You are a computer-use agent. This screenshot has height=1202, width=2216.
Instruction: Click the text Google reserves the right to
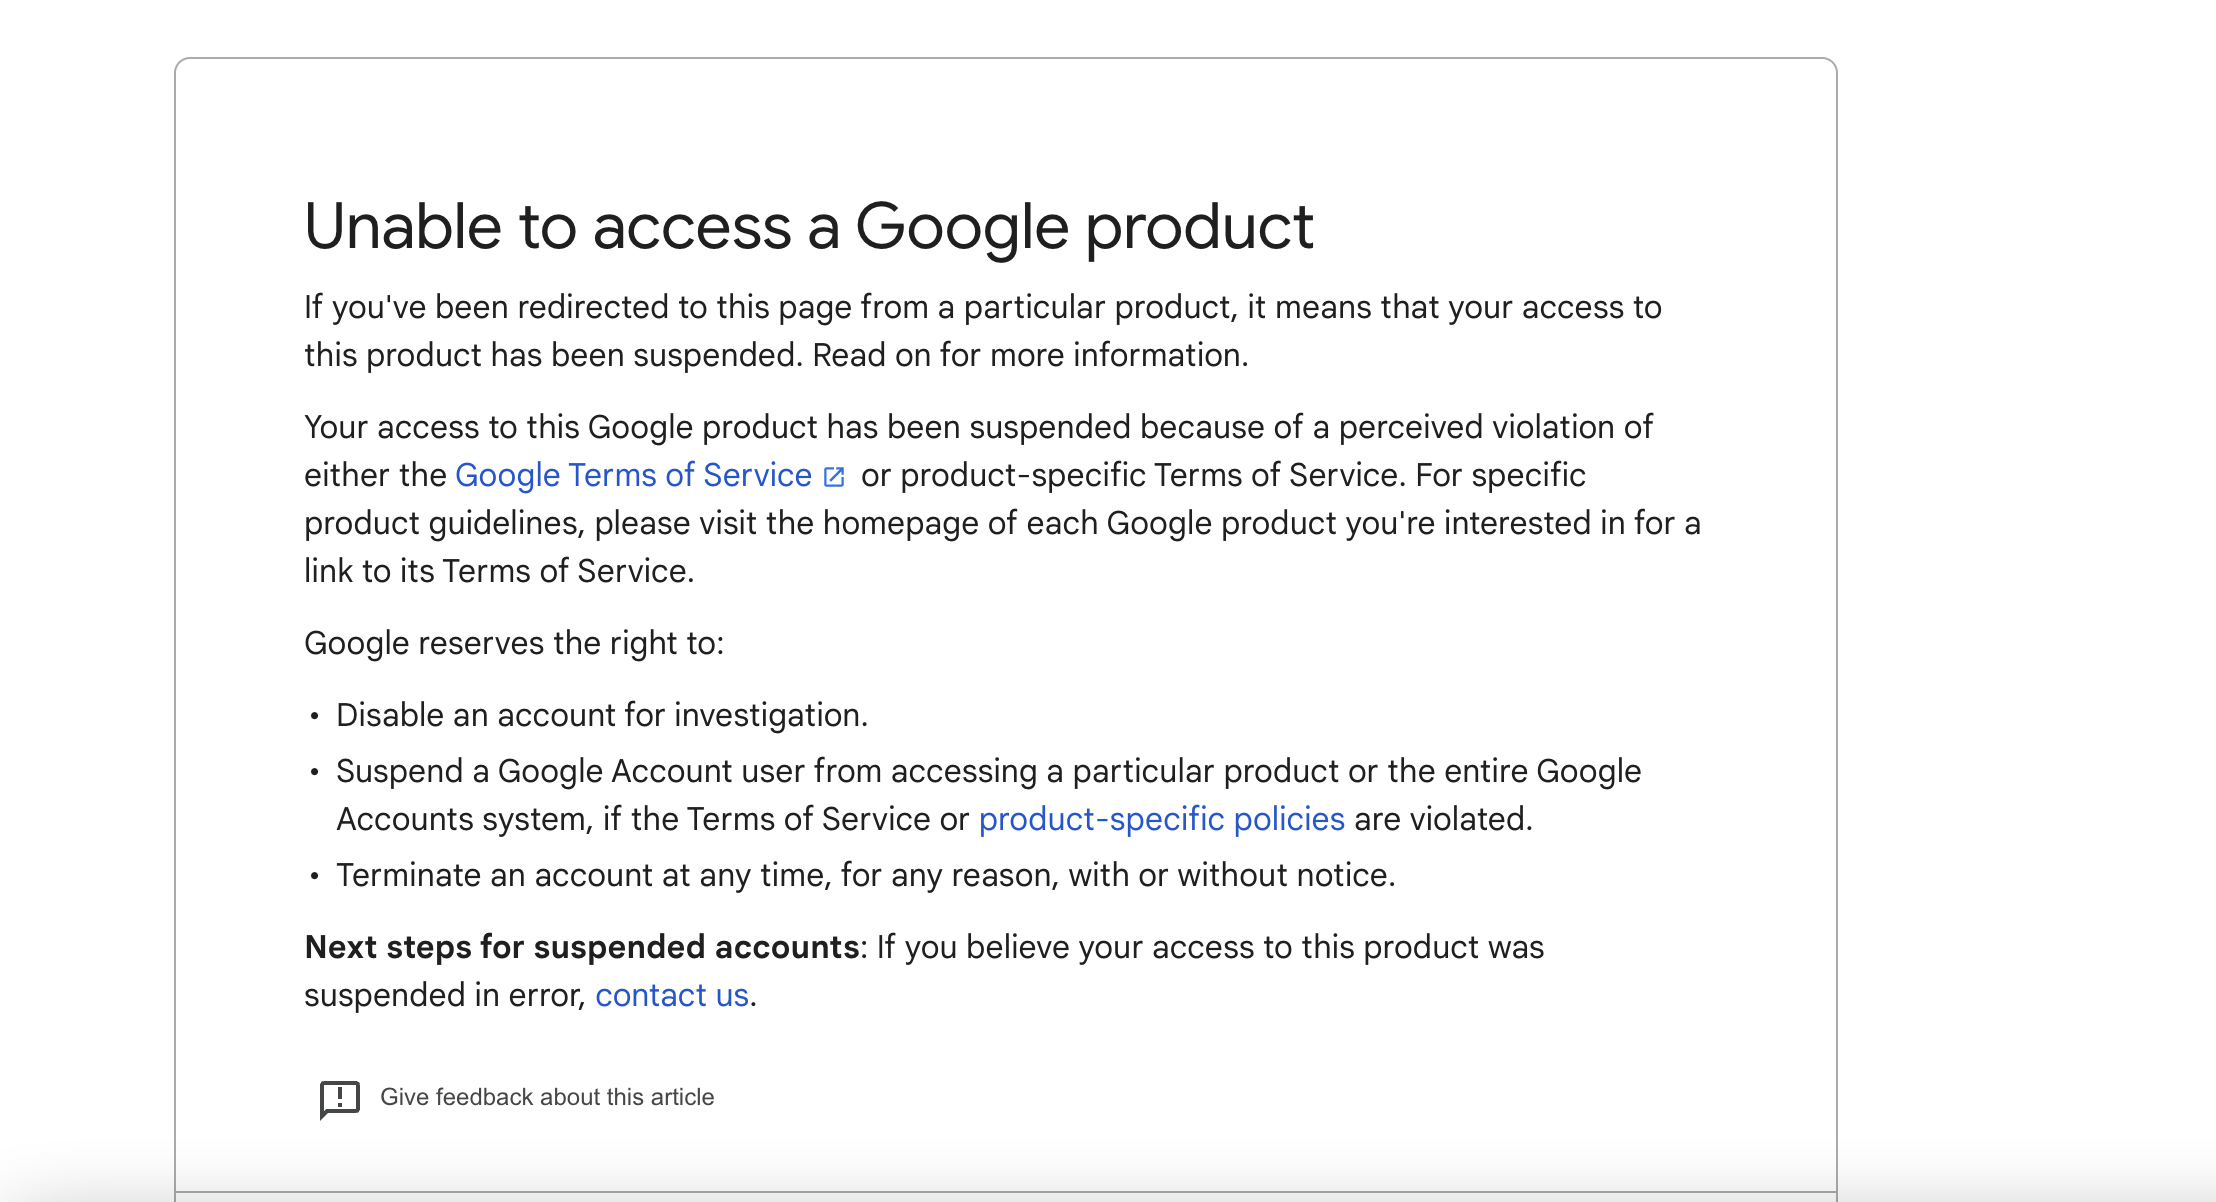click(x=513, y=643)
